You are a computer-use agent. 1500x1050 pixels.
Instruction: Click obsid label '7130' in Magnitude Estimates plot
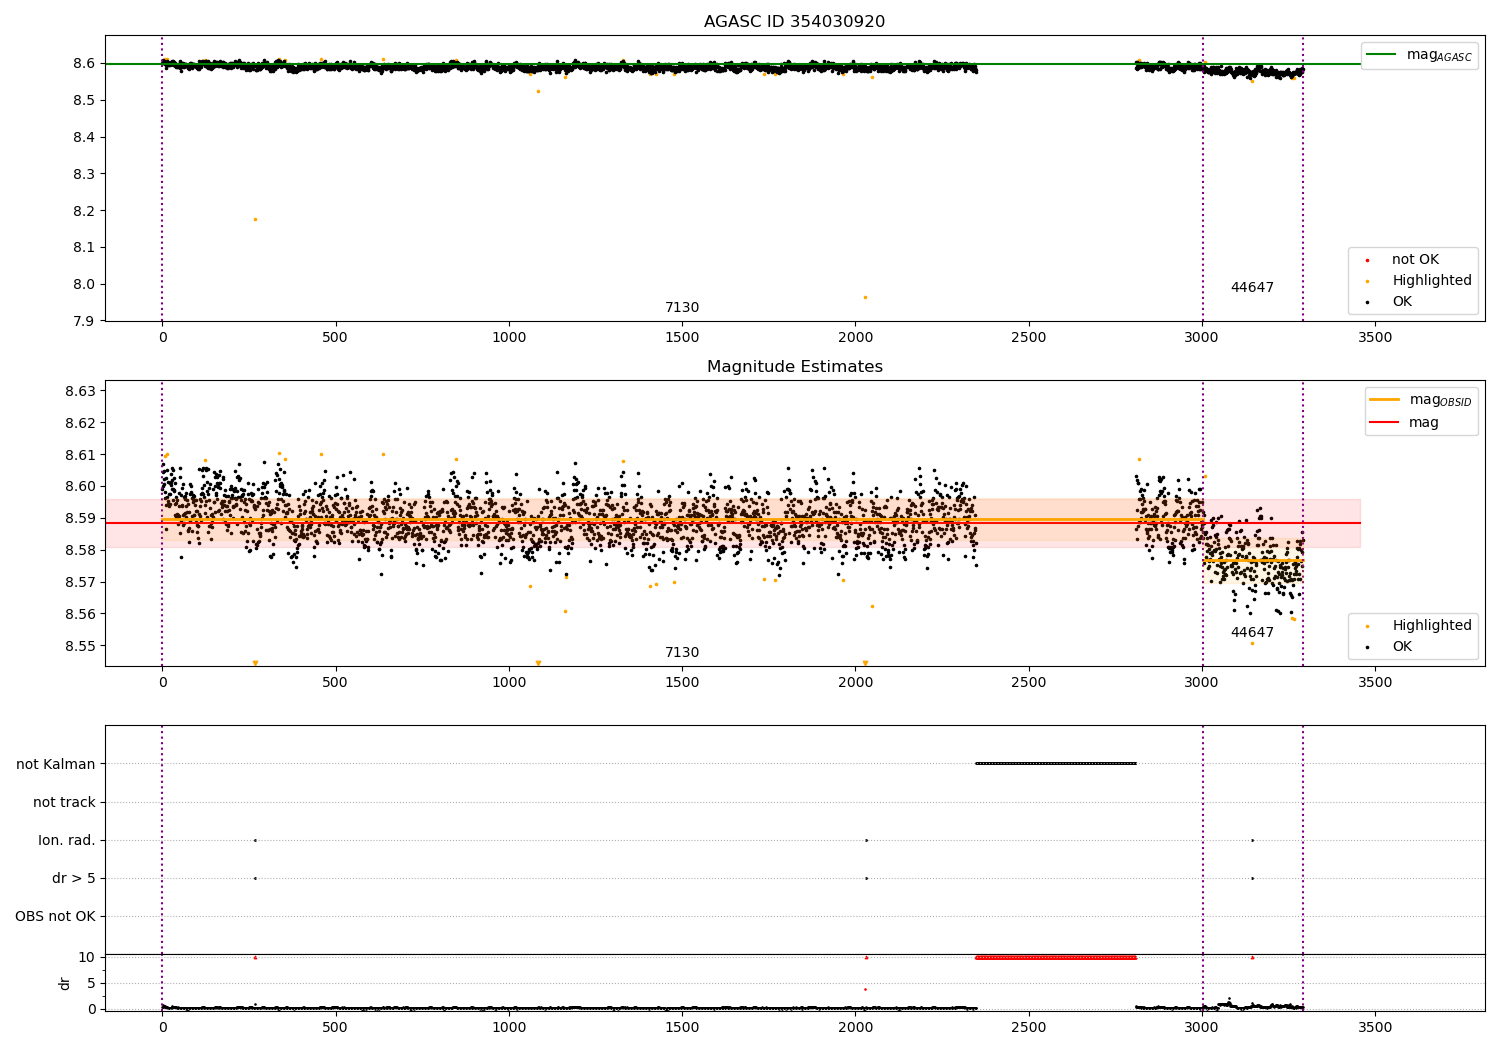[x=682, y=653]
